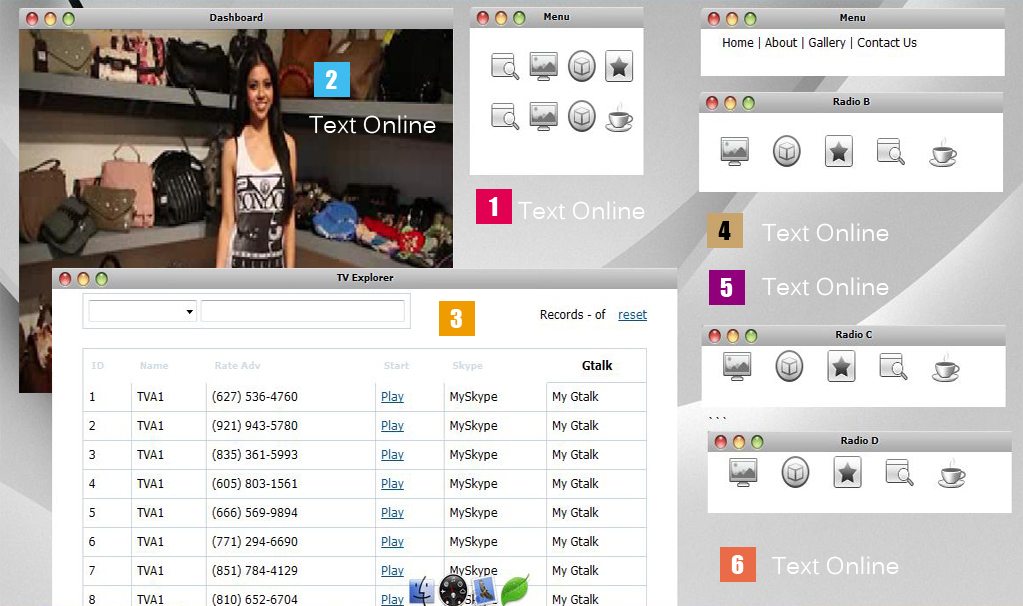The width and height of the screenshot is (1023, 606).
Task: Click Play for row 5 (666) 569-9894
Action: [x=392, y=513]
